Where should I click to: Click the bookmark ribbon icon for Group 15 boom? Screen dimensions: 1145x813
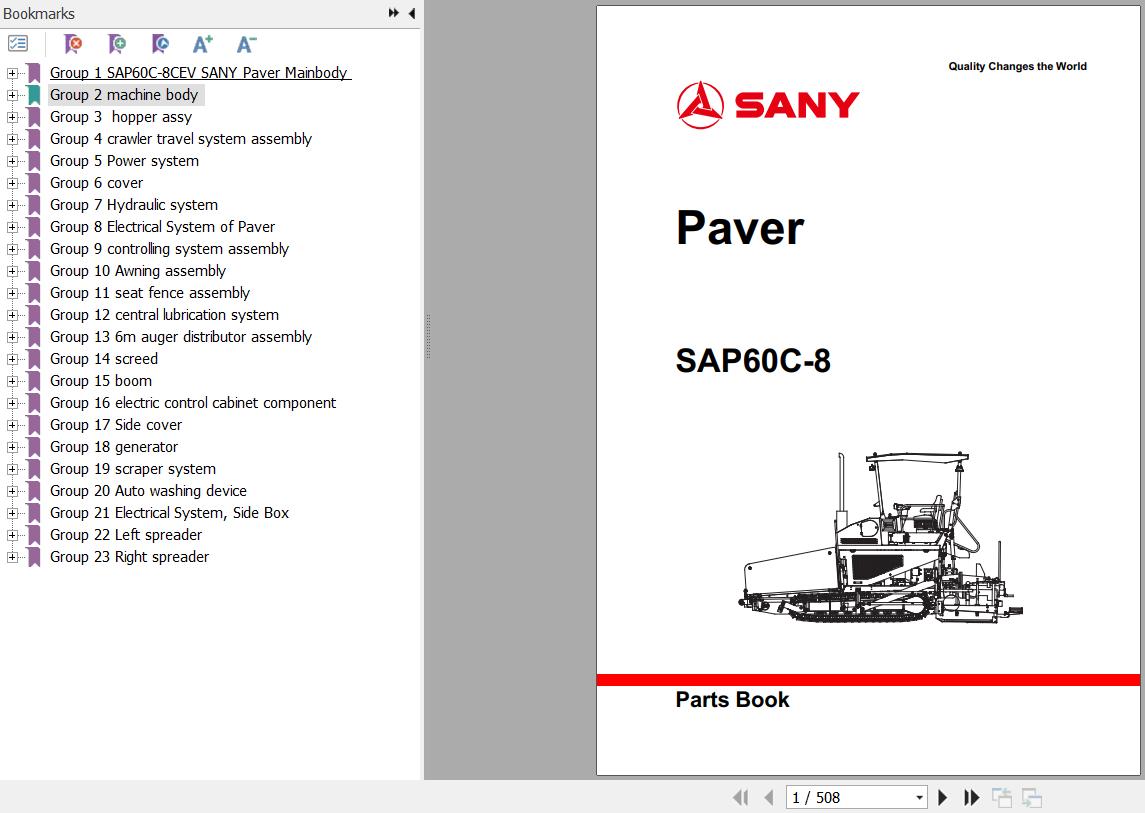click(x=34, y=381)
